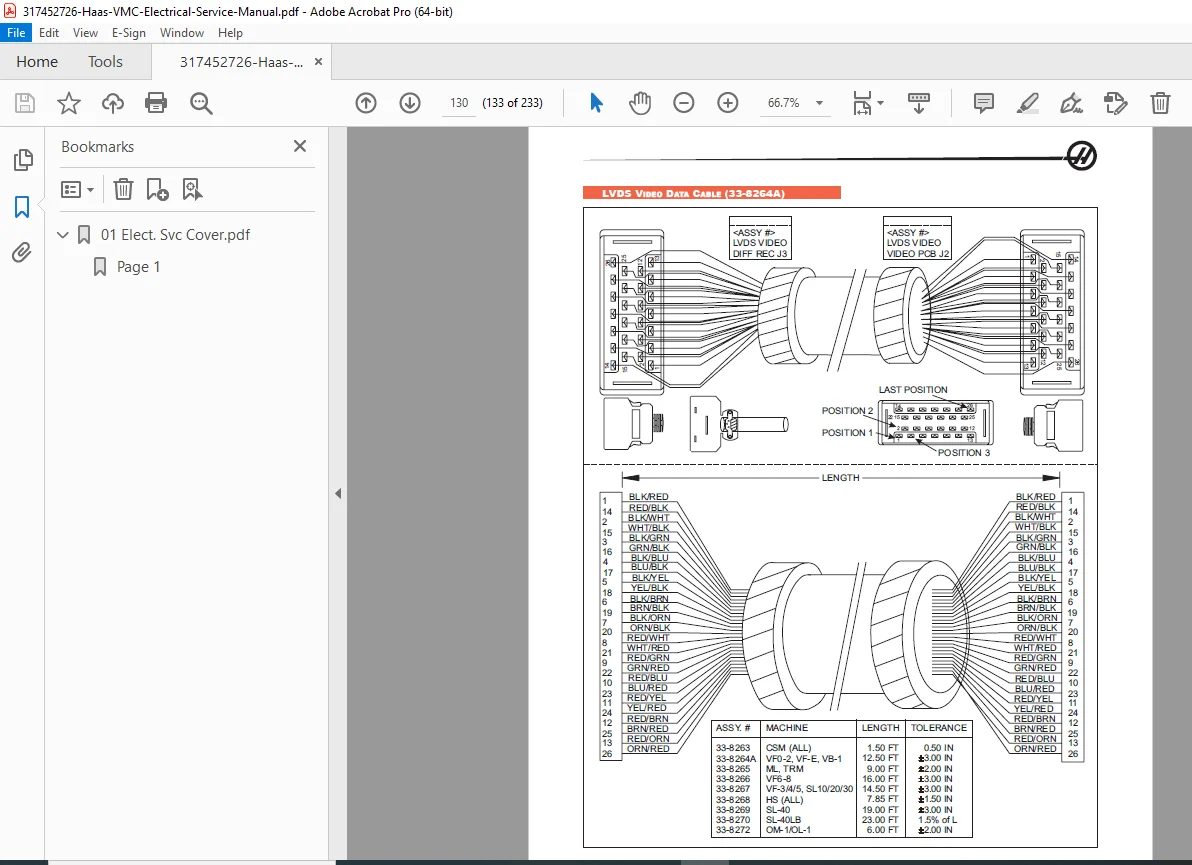Open the Edit menu
This screenshot has width=1192, height=865.
tap(49, 33)
